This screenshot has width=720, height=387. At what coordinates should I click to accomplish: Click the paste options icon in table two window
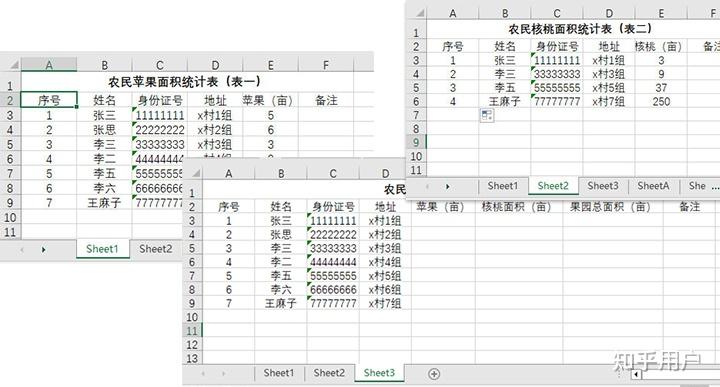tap(487, 116)
